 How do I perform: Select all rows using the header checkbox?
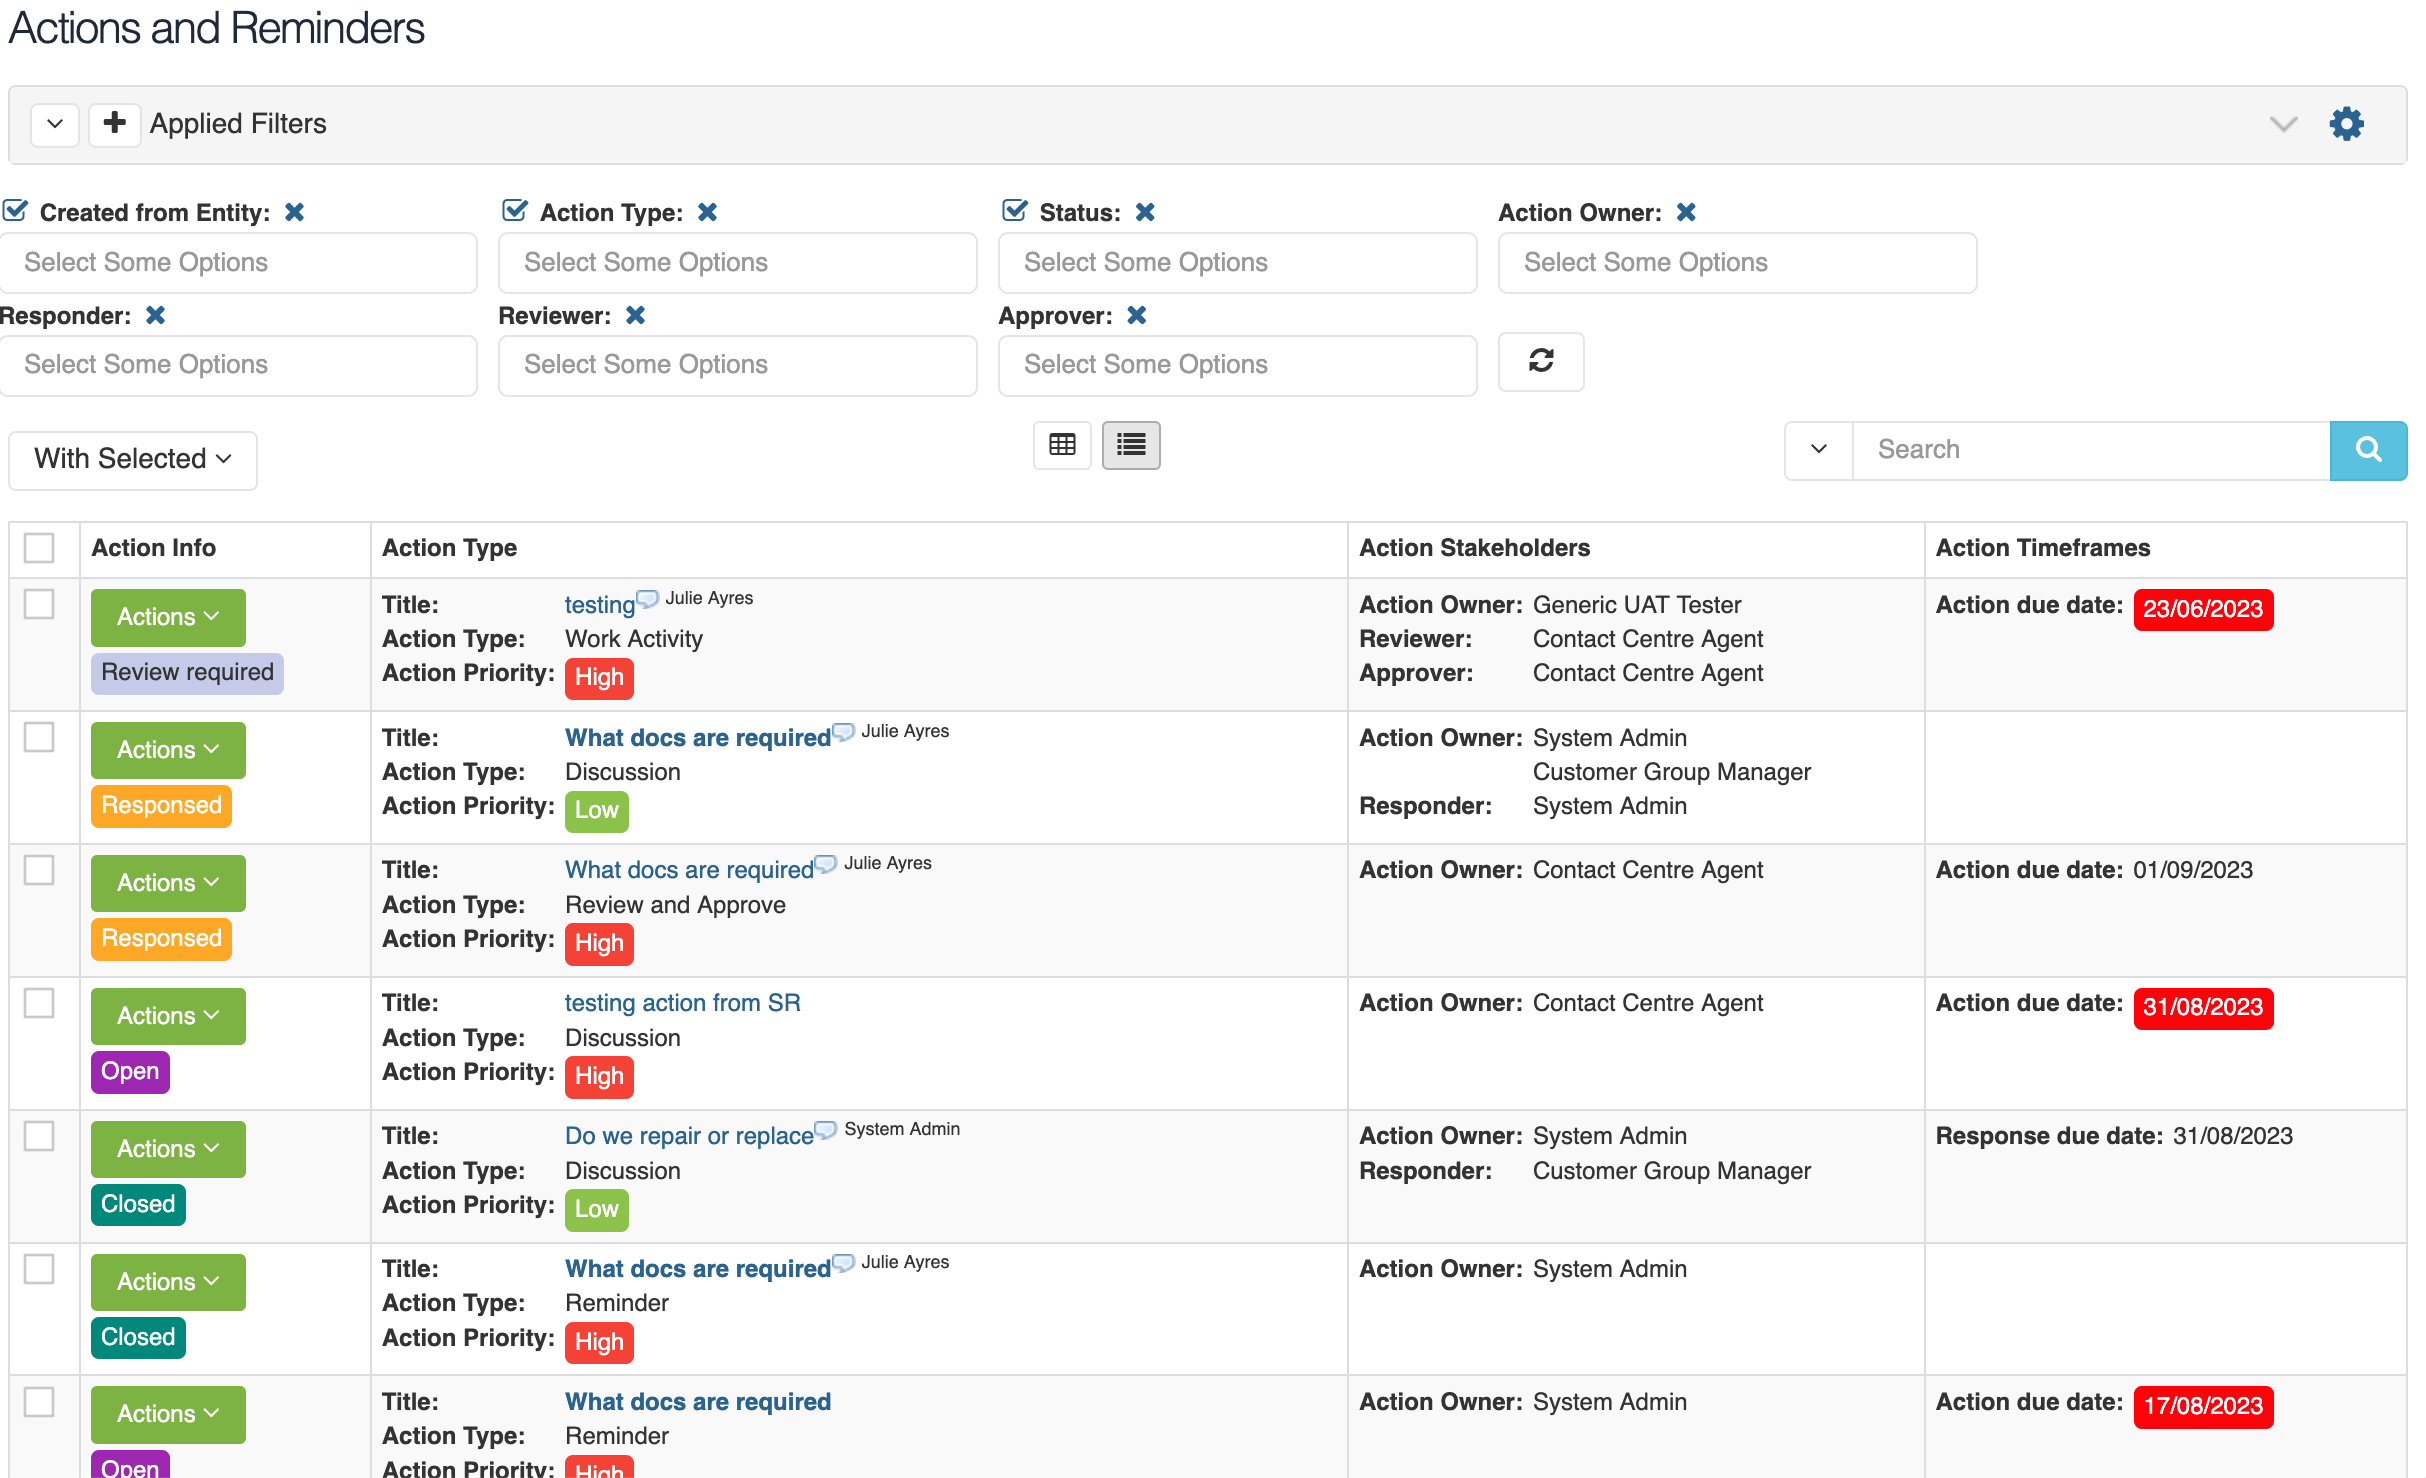click(x=39, y=547)
